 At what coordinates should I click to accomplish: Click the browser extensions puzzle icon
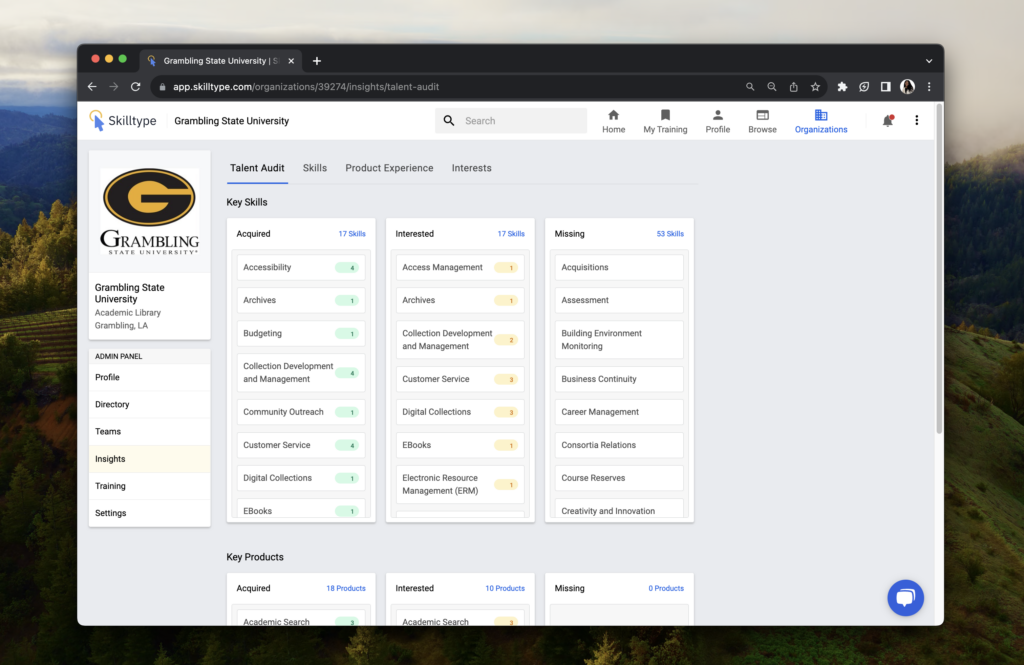(x=843, y=87)
